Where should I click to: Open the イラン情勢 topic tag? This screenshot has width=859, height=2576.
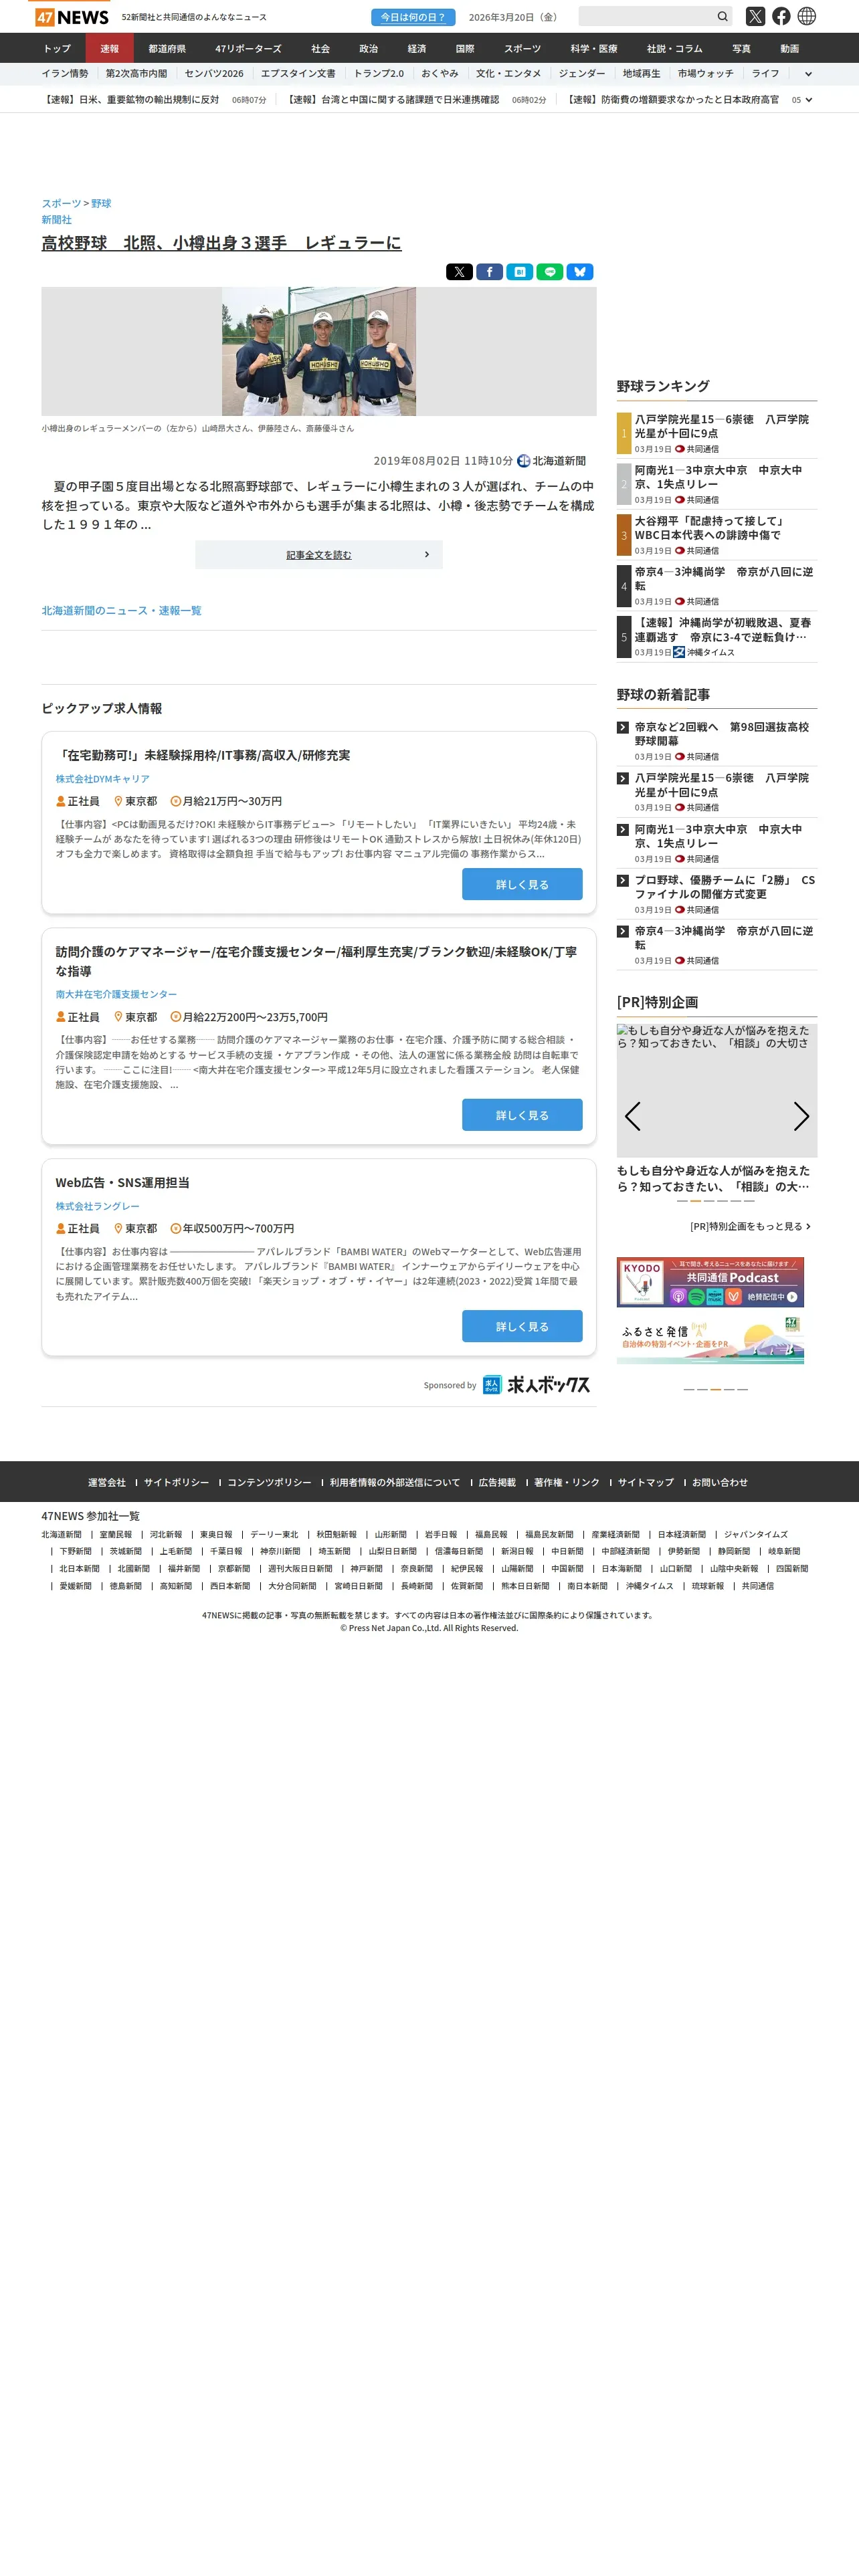[x=65, y=74]
